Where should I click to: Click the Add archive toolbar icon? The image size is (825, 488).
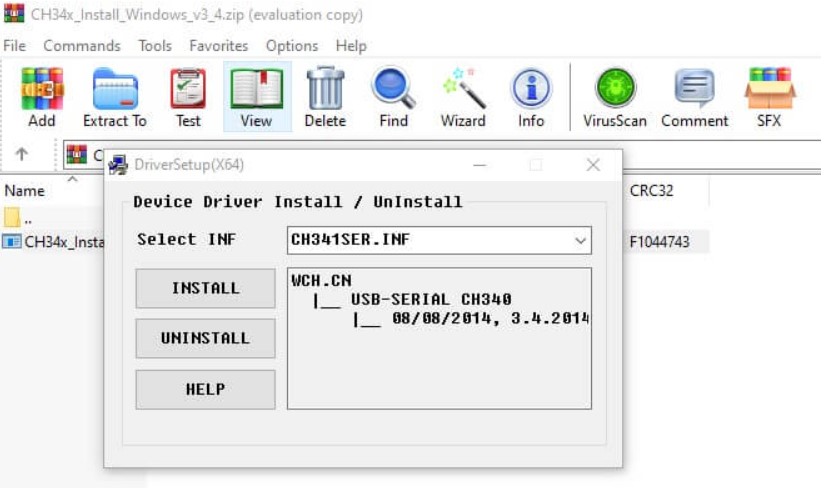[x=42, y=97]
